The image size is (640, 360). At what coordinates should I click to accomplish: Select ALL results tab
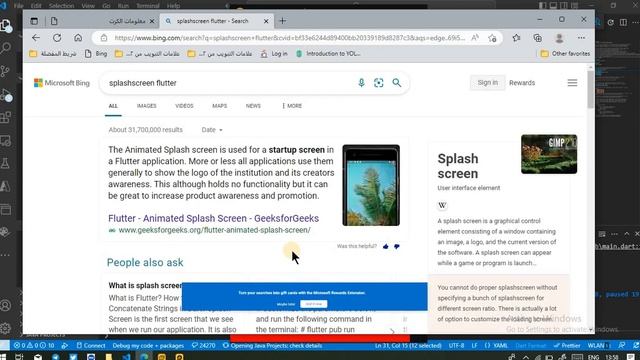[x=113, y=106]
